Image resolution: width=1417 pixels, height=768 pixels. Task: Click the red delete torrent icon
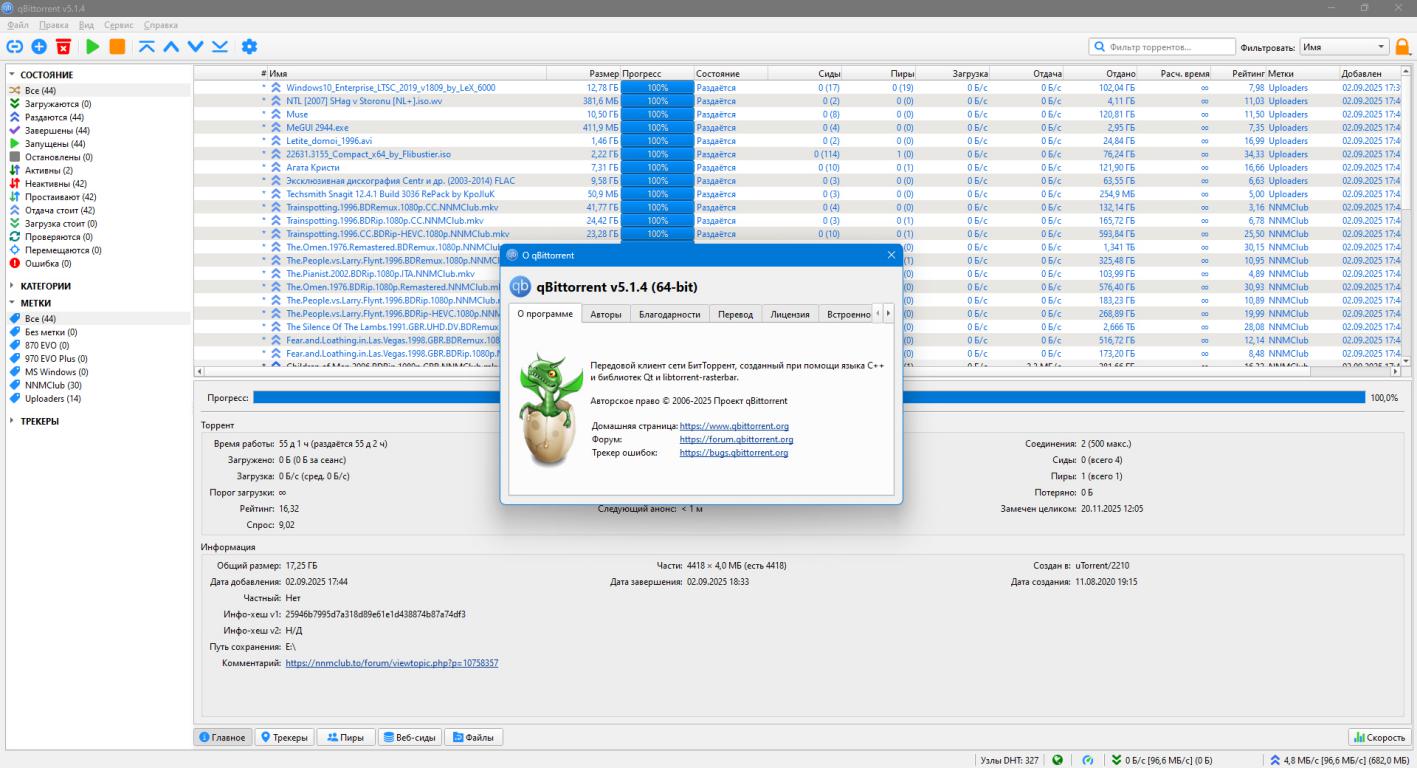(x=63, y=46)
